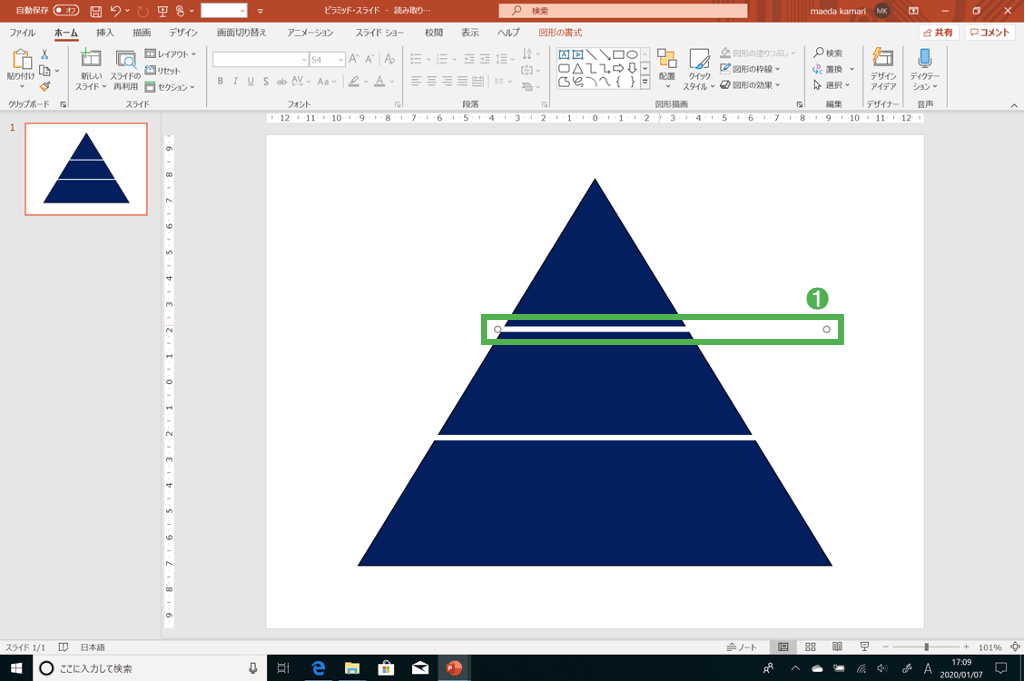Toggle Strikethrough formatting
The image size is (1025, 681).
tap(282, 81)
